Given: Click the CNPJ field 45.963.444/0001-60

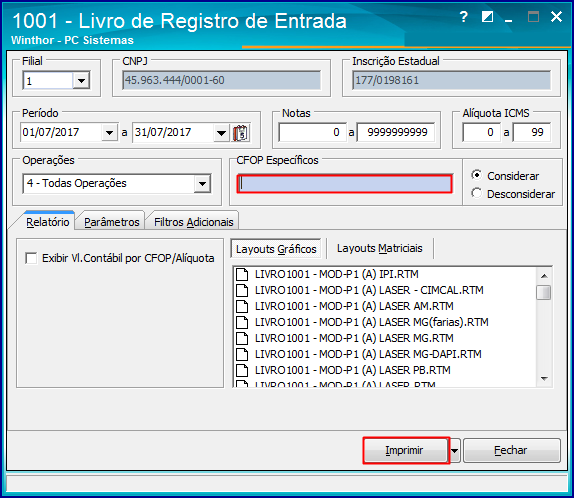Looking at the screenshot, I should tap(221, 80).
